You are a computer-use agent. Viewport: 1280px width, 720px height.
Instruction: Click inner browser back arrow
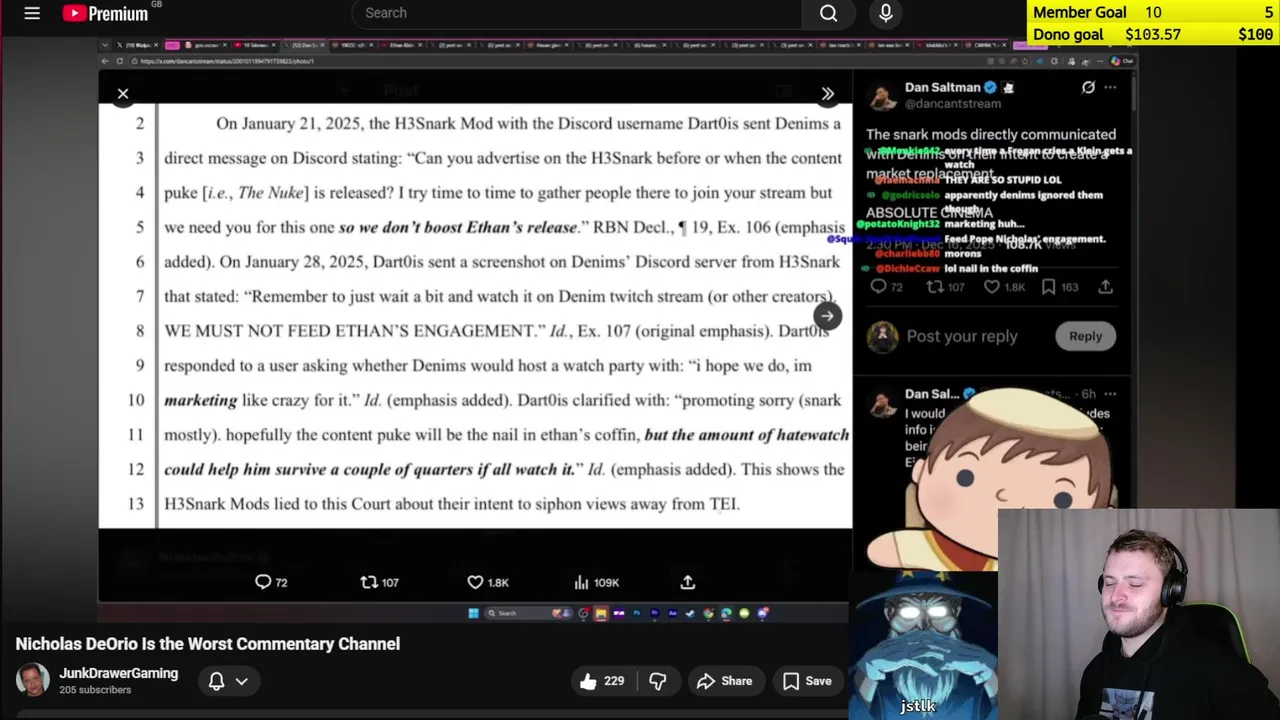(105, 61)
